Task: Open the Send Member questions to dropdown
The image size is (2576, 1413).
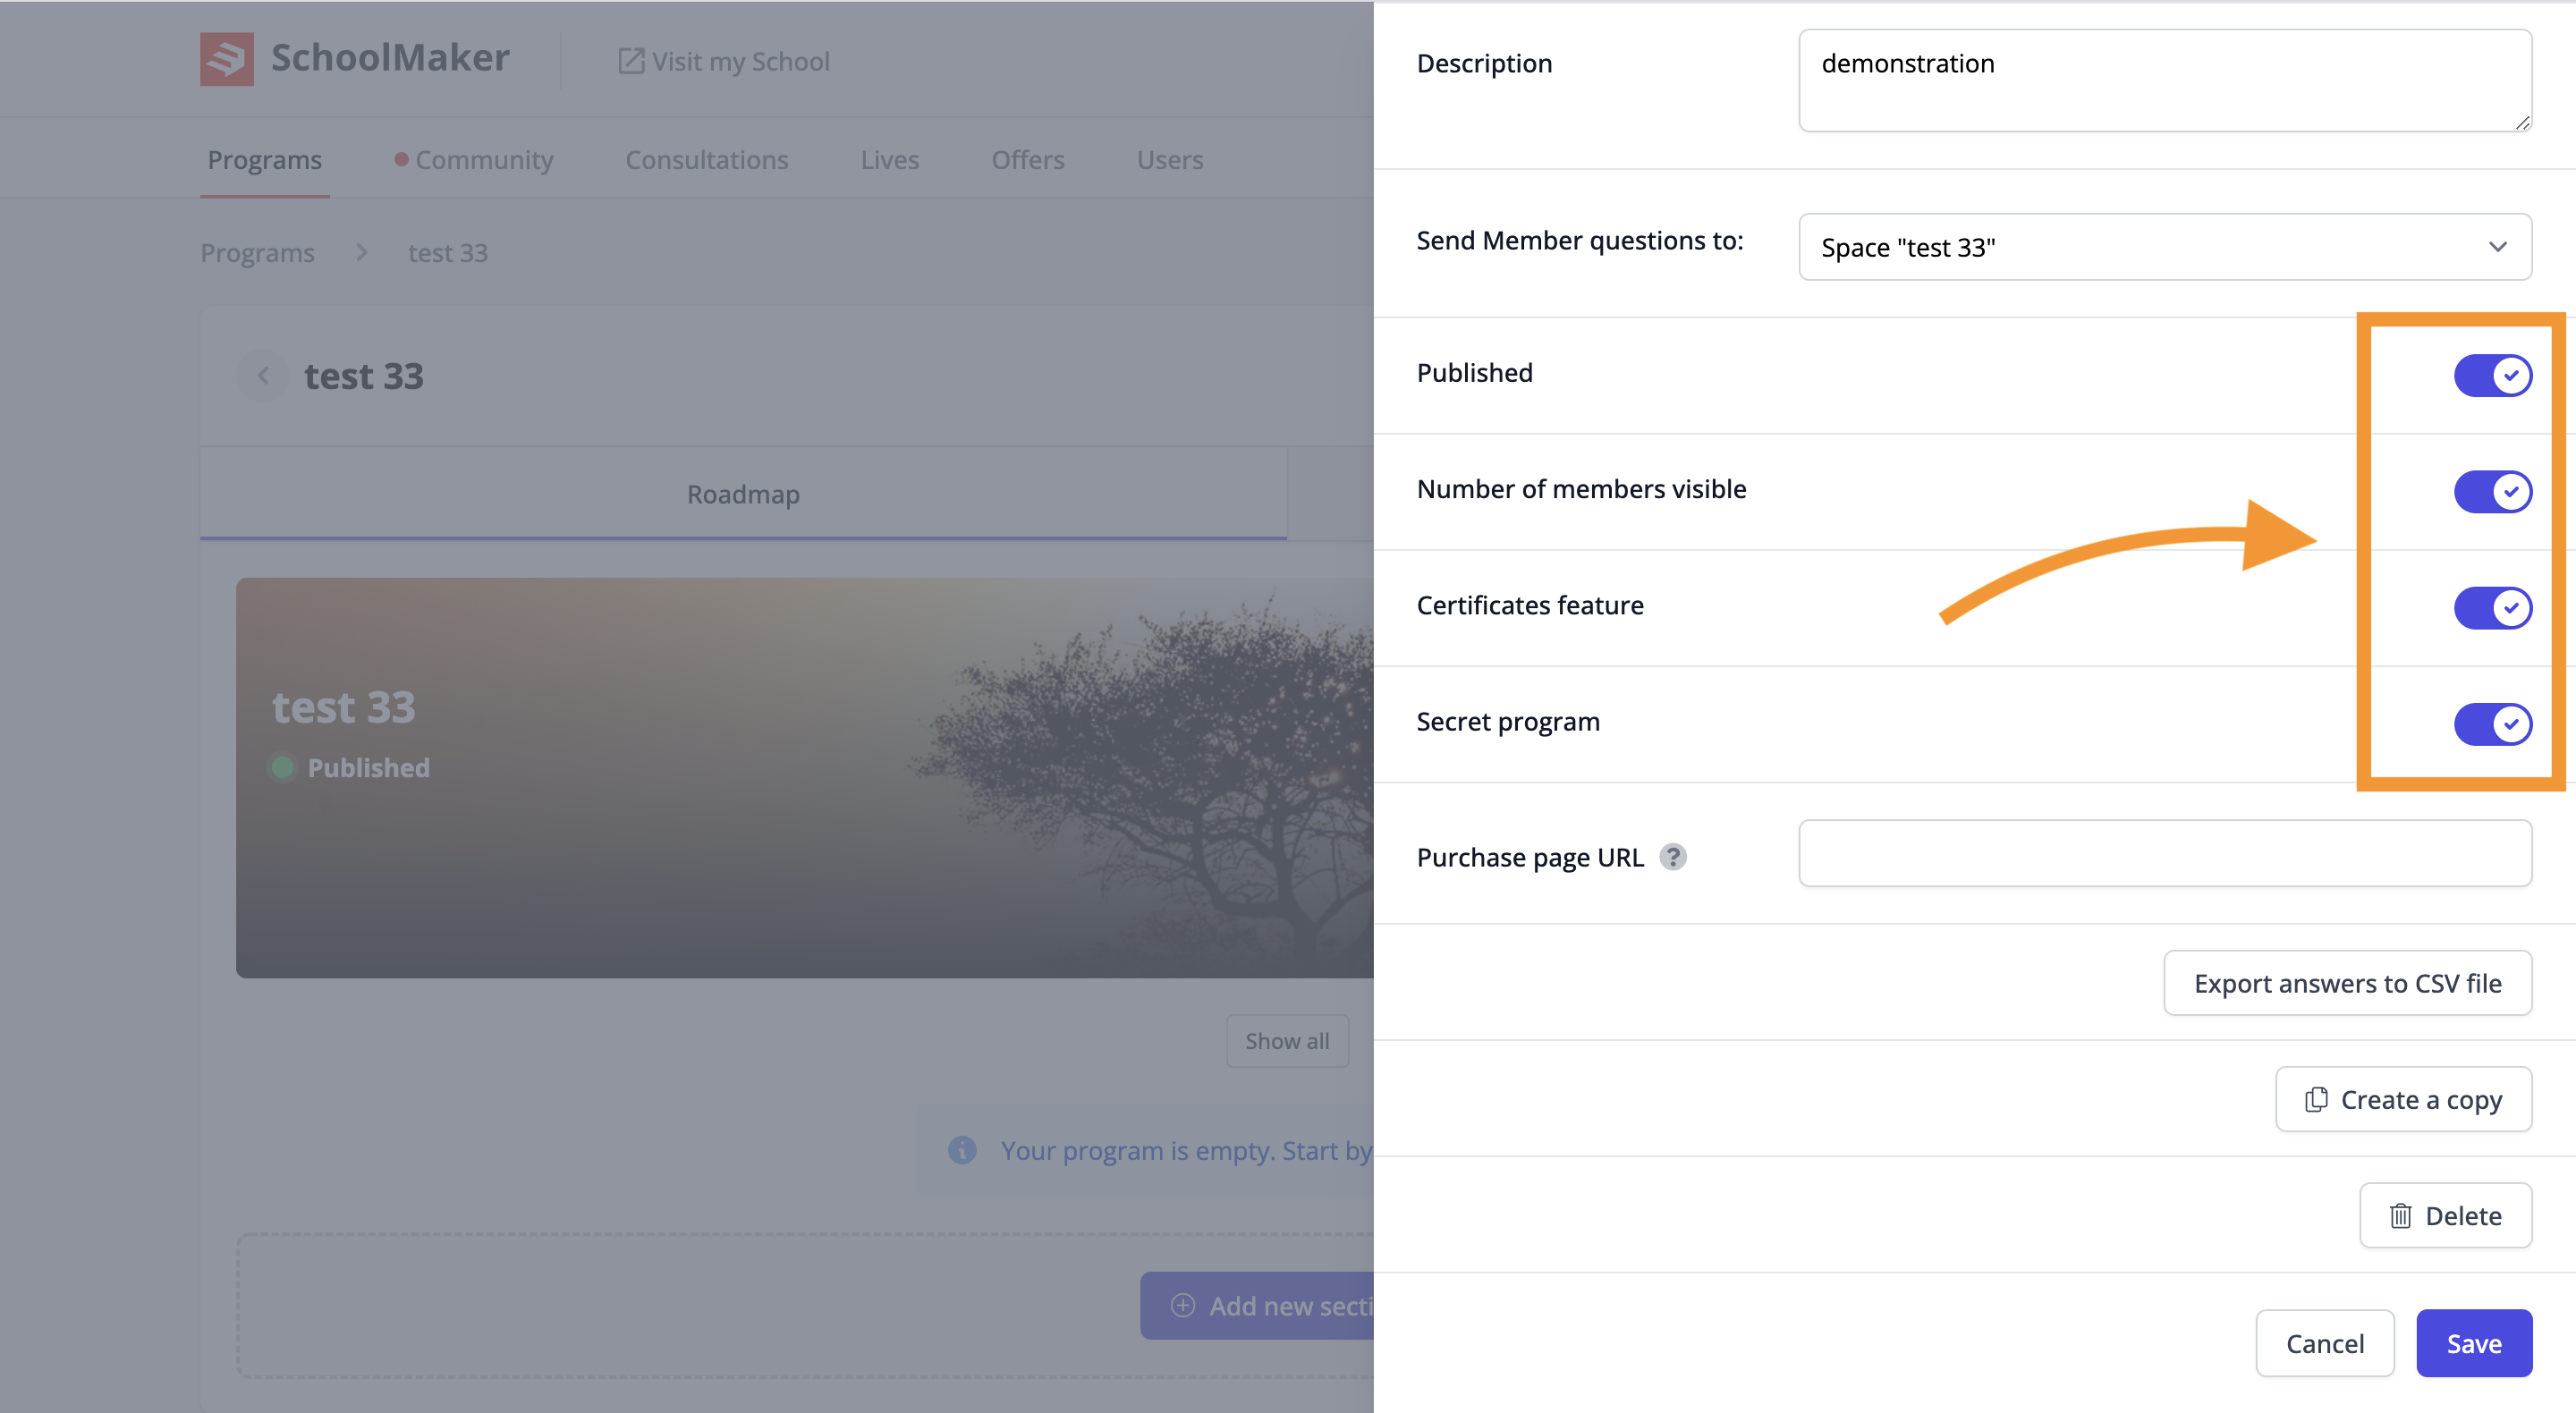Action: (2165, 247)
